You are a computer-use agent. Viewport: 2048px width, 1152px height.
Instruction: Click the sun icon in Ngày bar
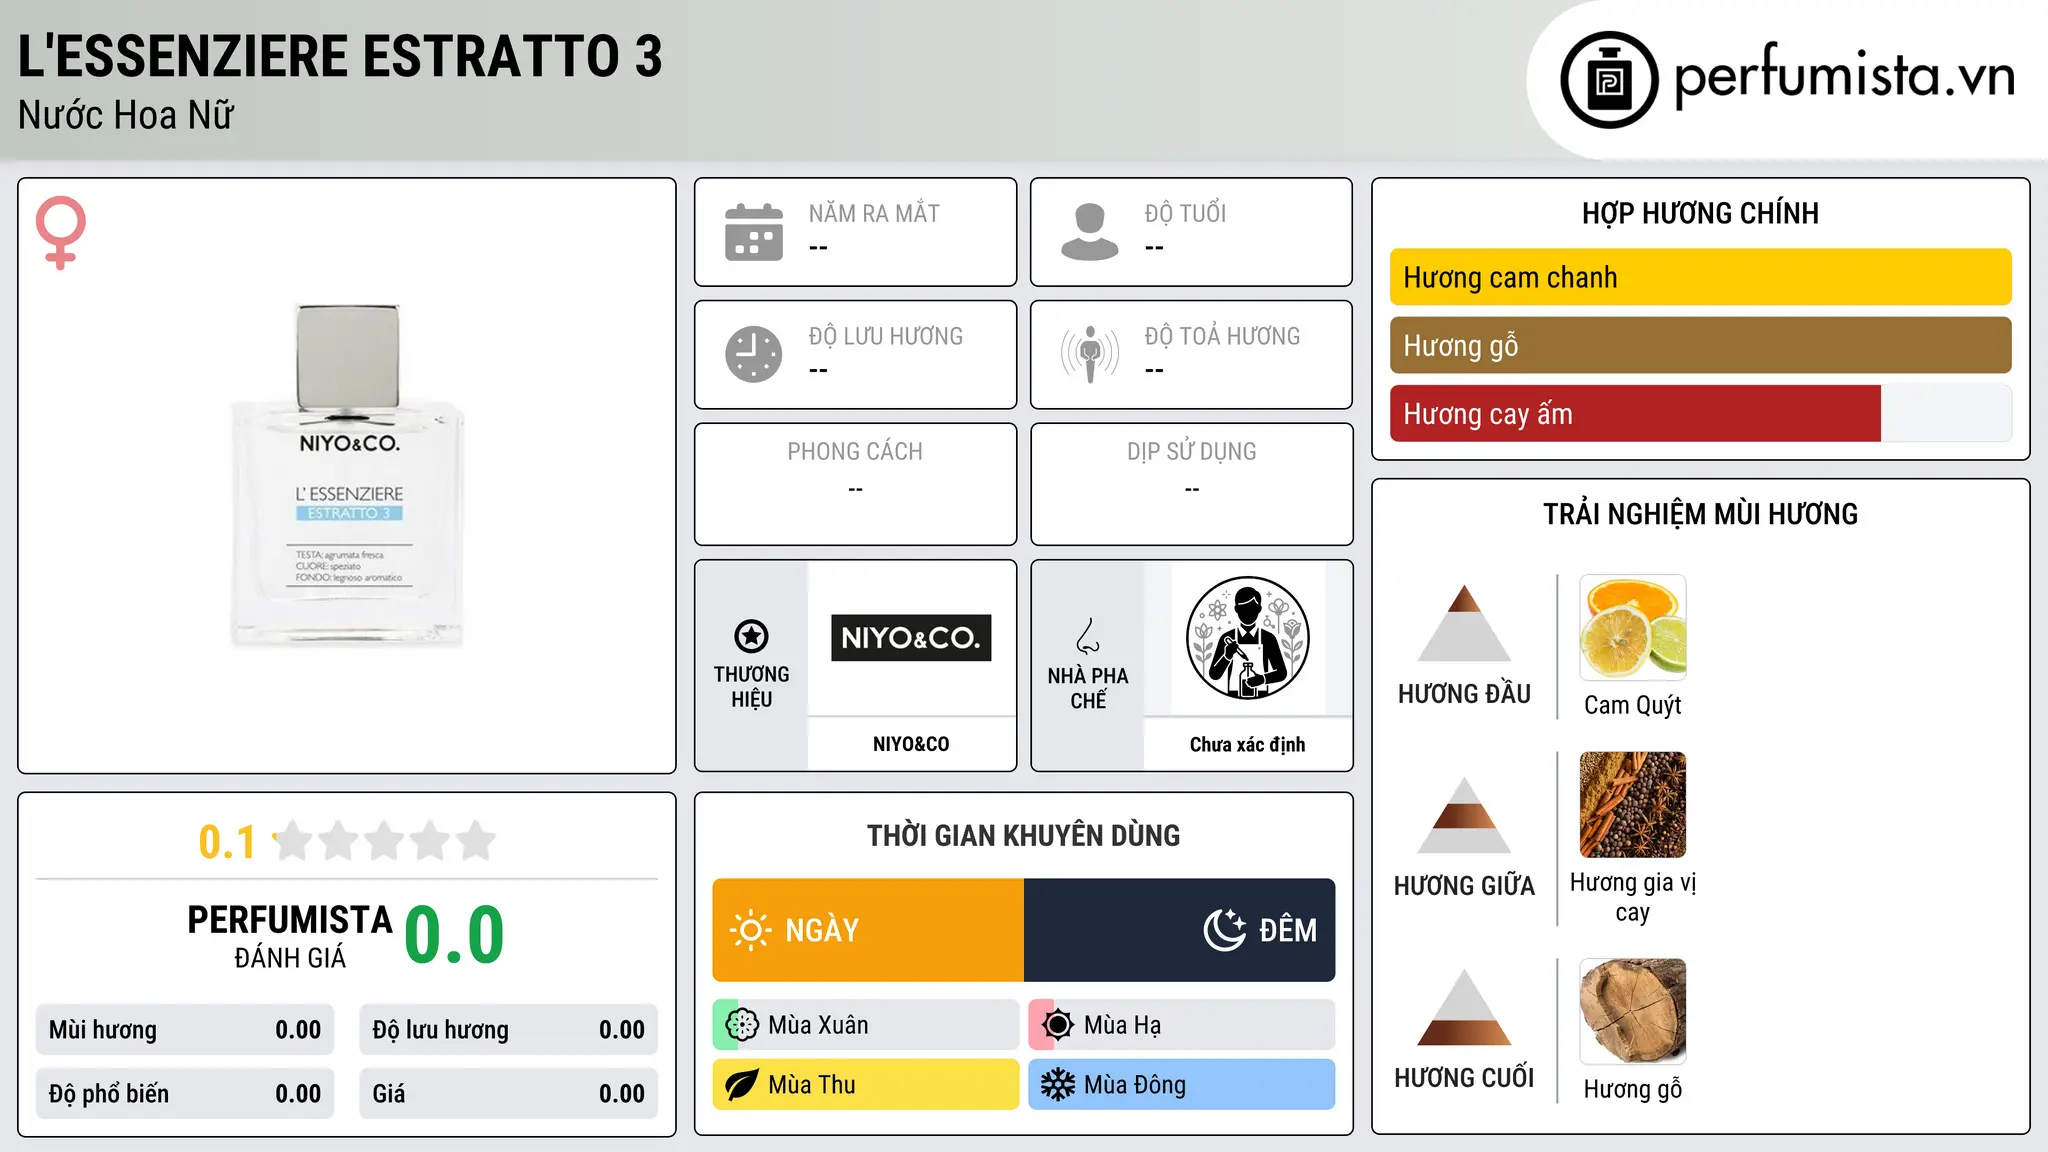750,930
